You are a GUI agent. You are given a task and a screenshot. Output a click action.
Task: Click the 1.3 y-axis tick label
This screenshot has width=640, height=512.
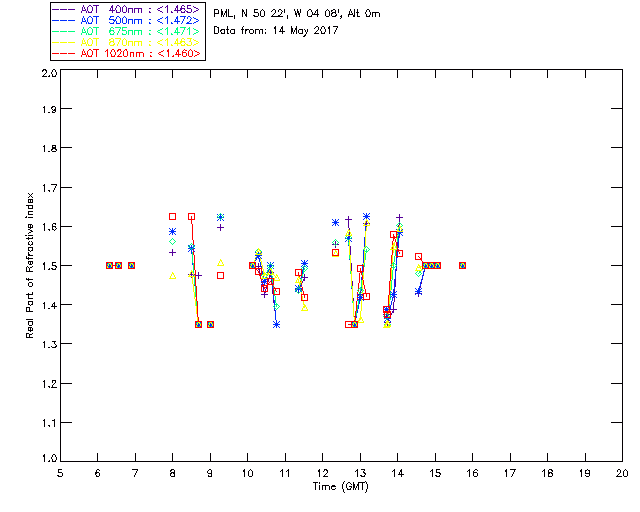(x=49, y=344)
